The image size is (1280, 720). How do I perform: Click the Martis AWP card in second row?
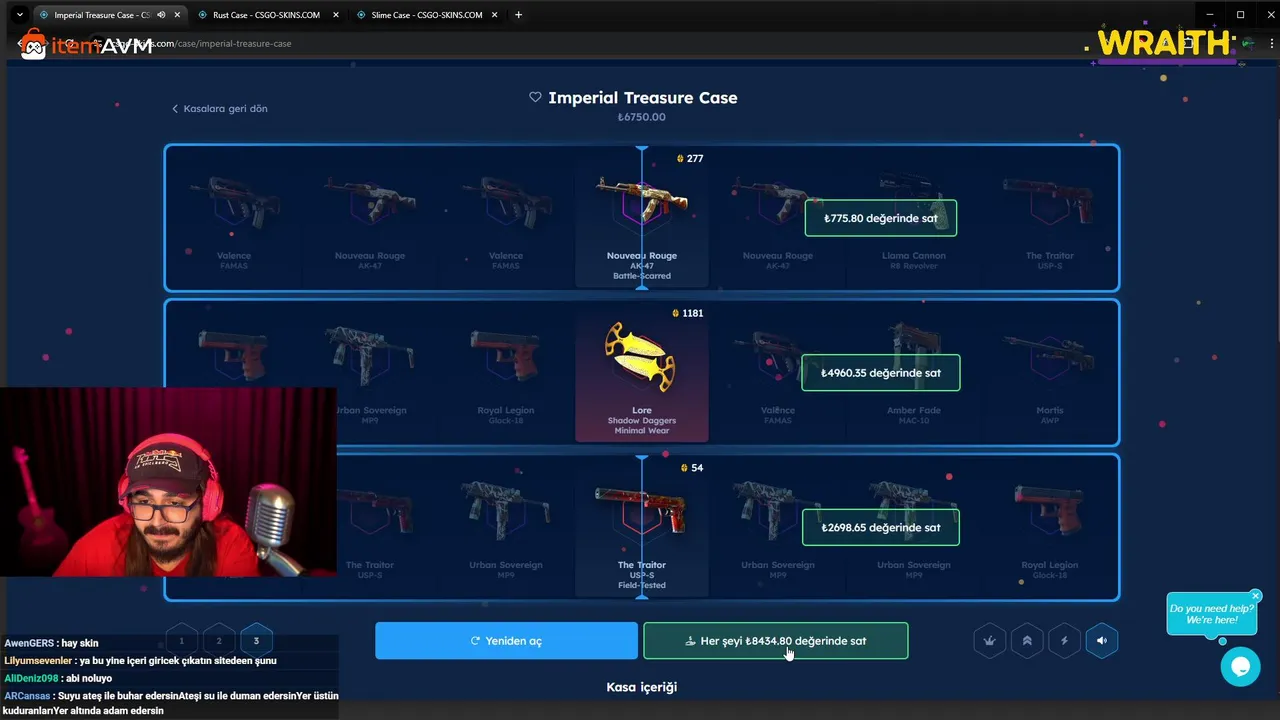click(x=1050, y=373)
